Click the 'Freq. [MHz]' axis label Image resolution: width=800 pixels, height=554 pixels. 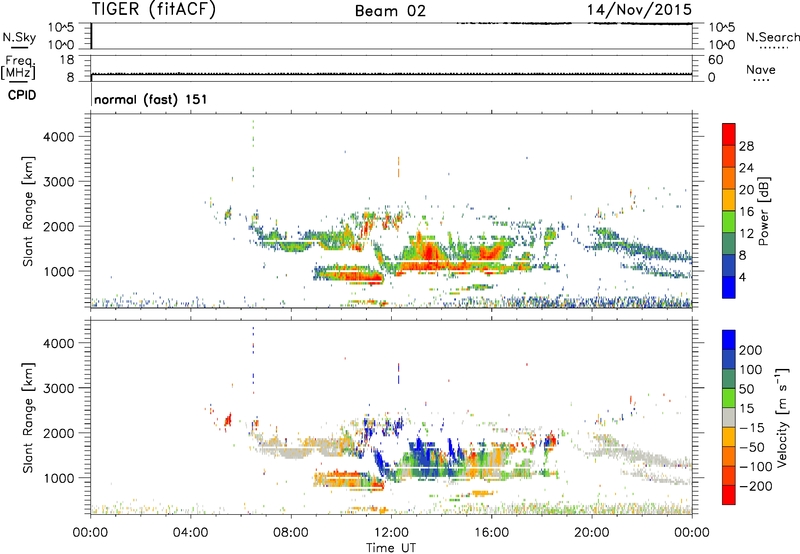(18, 67)
